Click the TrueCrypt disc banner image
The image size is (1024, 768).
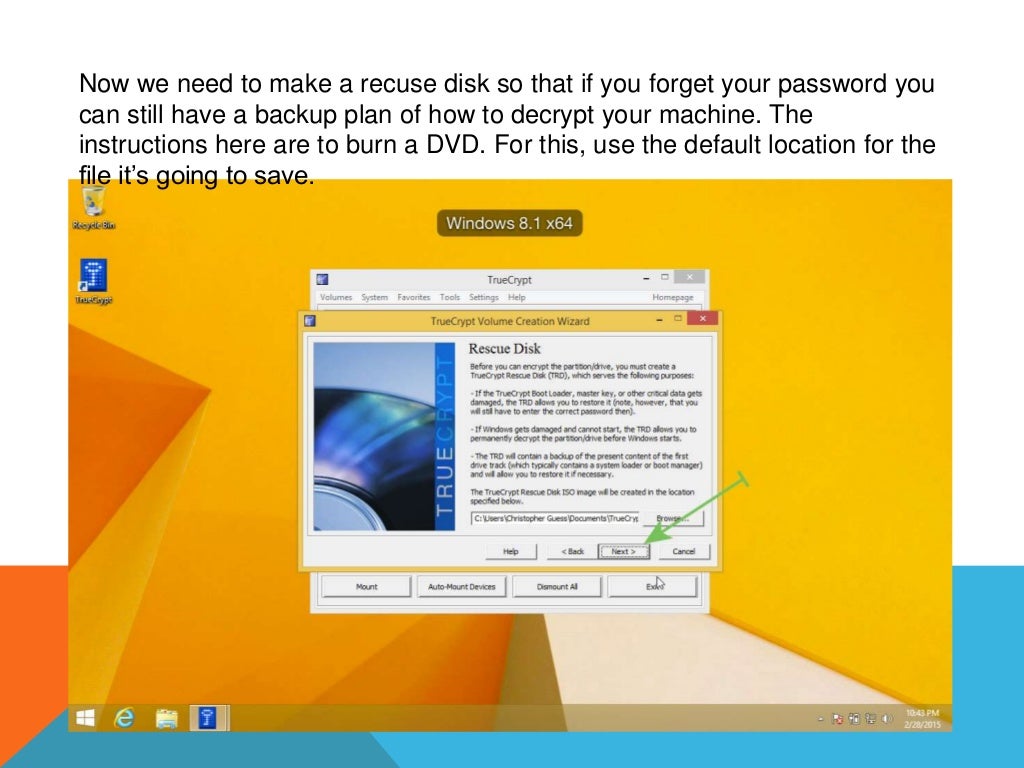384,436
